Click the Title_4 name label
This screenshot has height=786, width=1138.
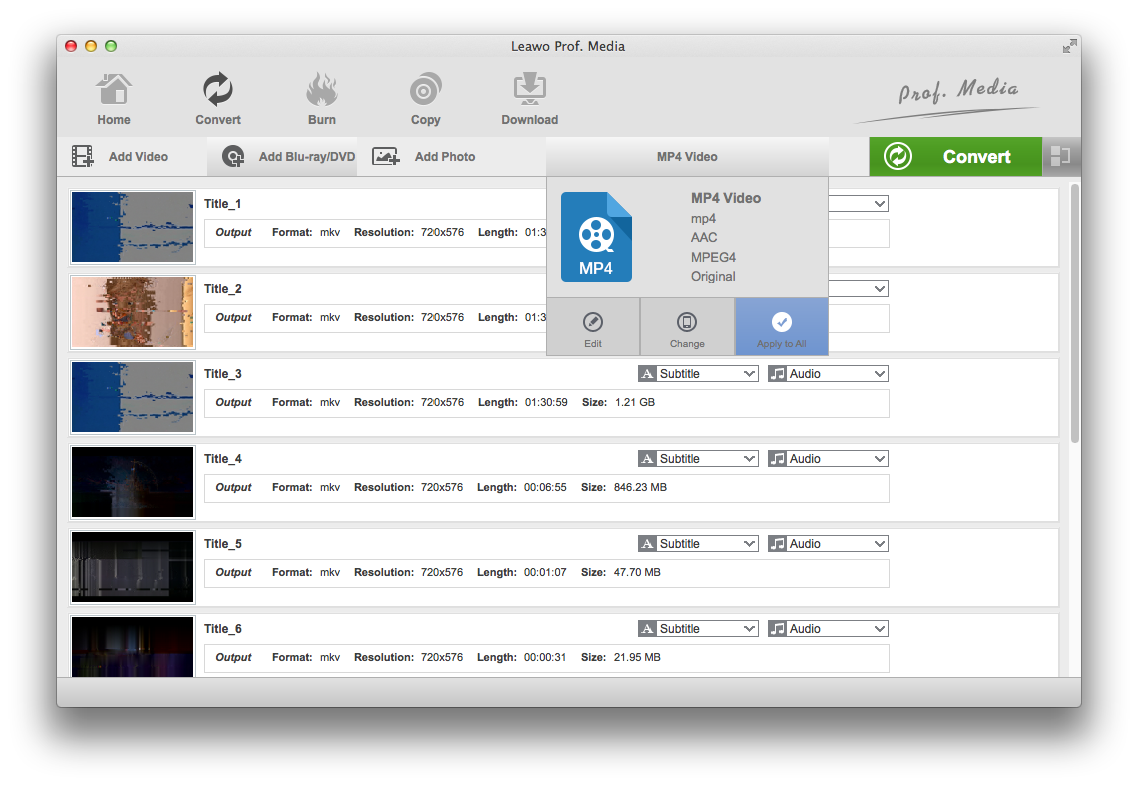[x=222, y=459]
